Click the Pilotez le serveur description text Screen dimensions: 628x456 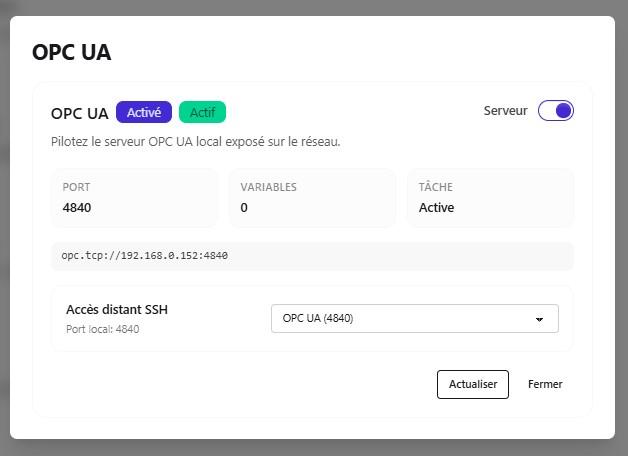tap(195, 141)
